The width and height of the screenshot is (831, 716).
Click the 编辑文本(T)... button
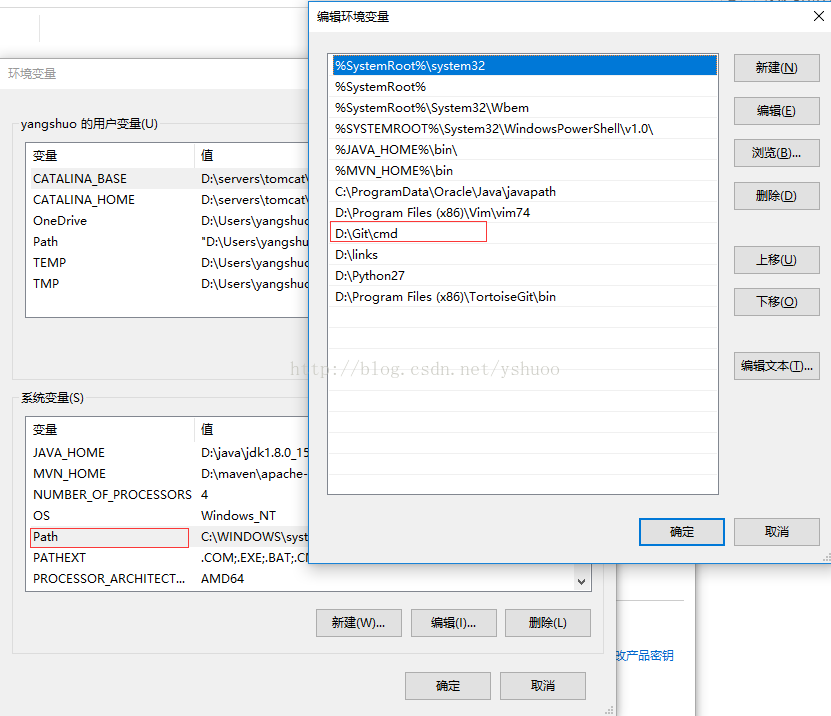click(776, 366)
